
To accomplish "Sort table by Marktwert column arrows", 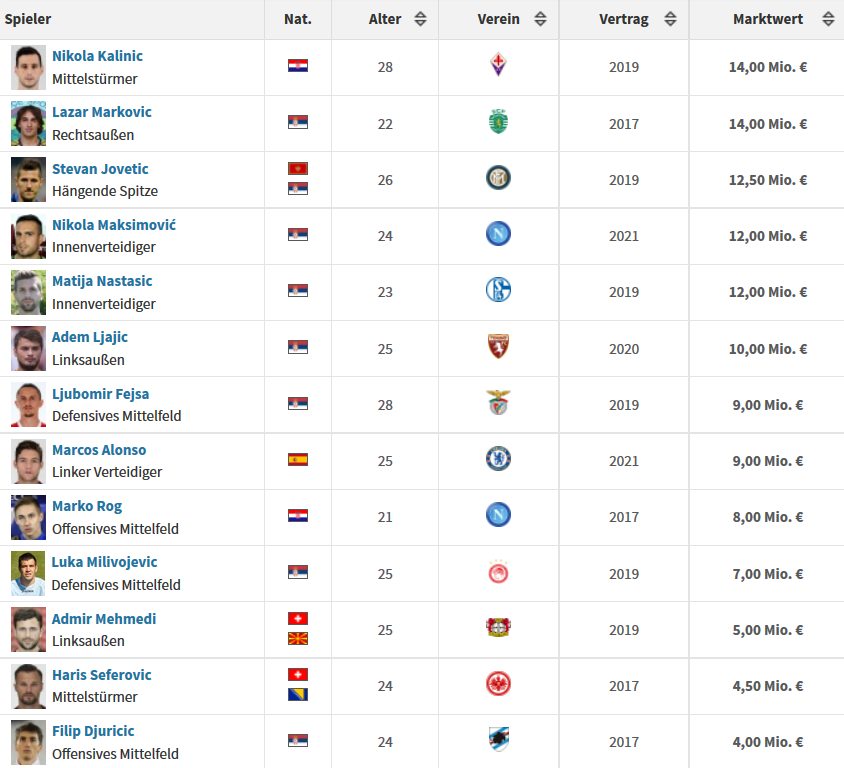I will tap(827, 19).
